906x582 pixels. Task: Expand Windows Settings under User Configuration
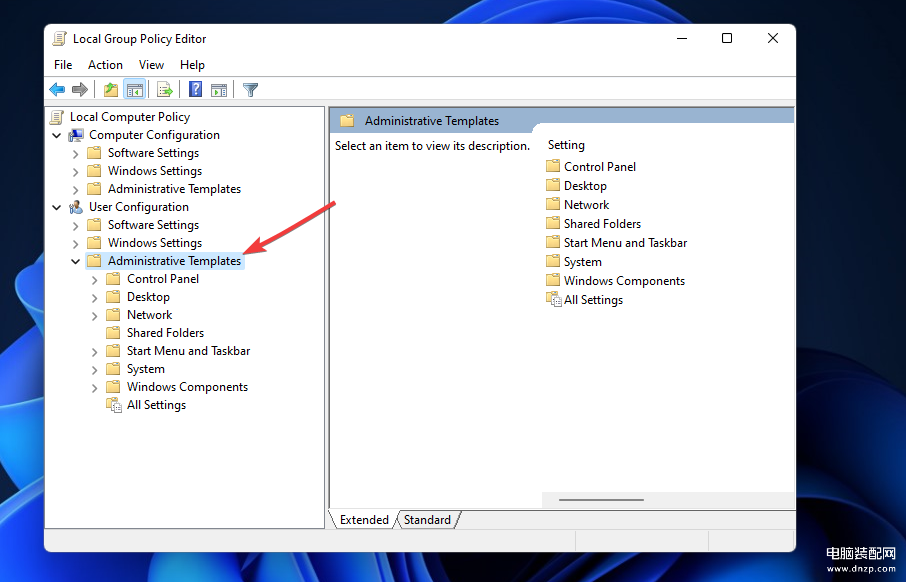click(x=76, y=243)
